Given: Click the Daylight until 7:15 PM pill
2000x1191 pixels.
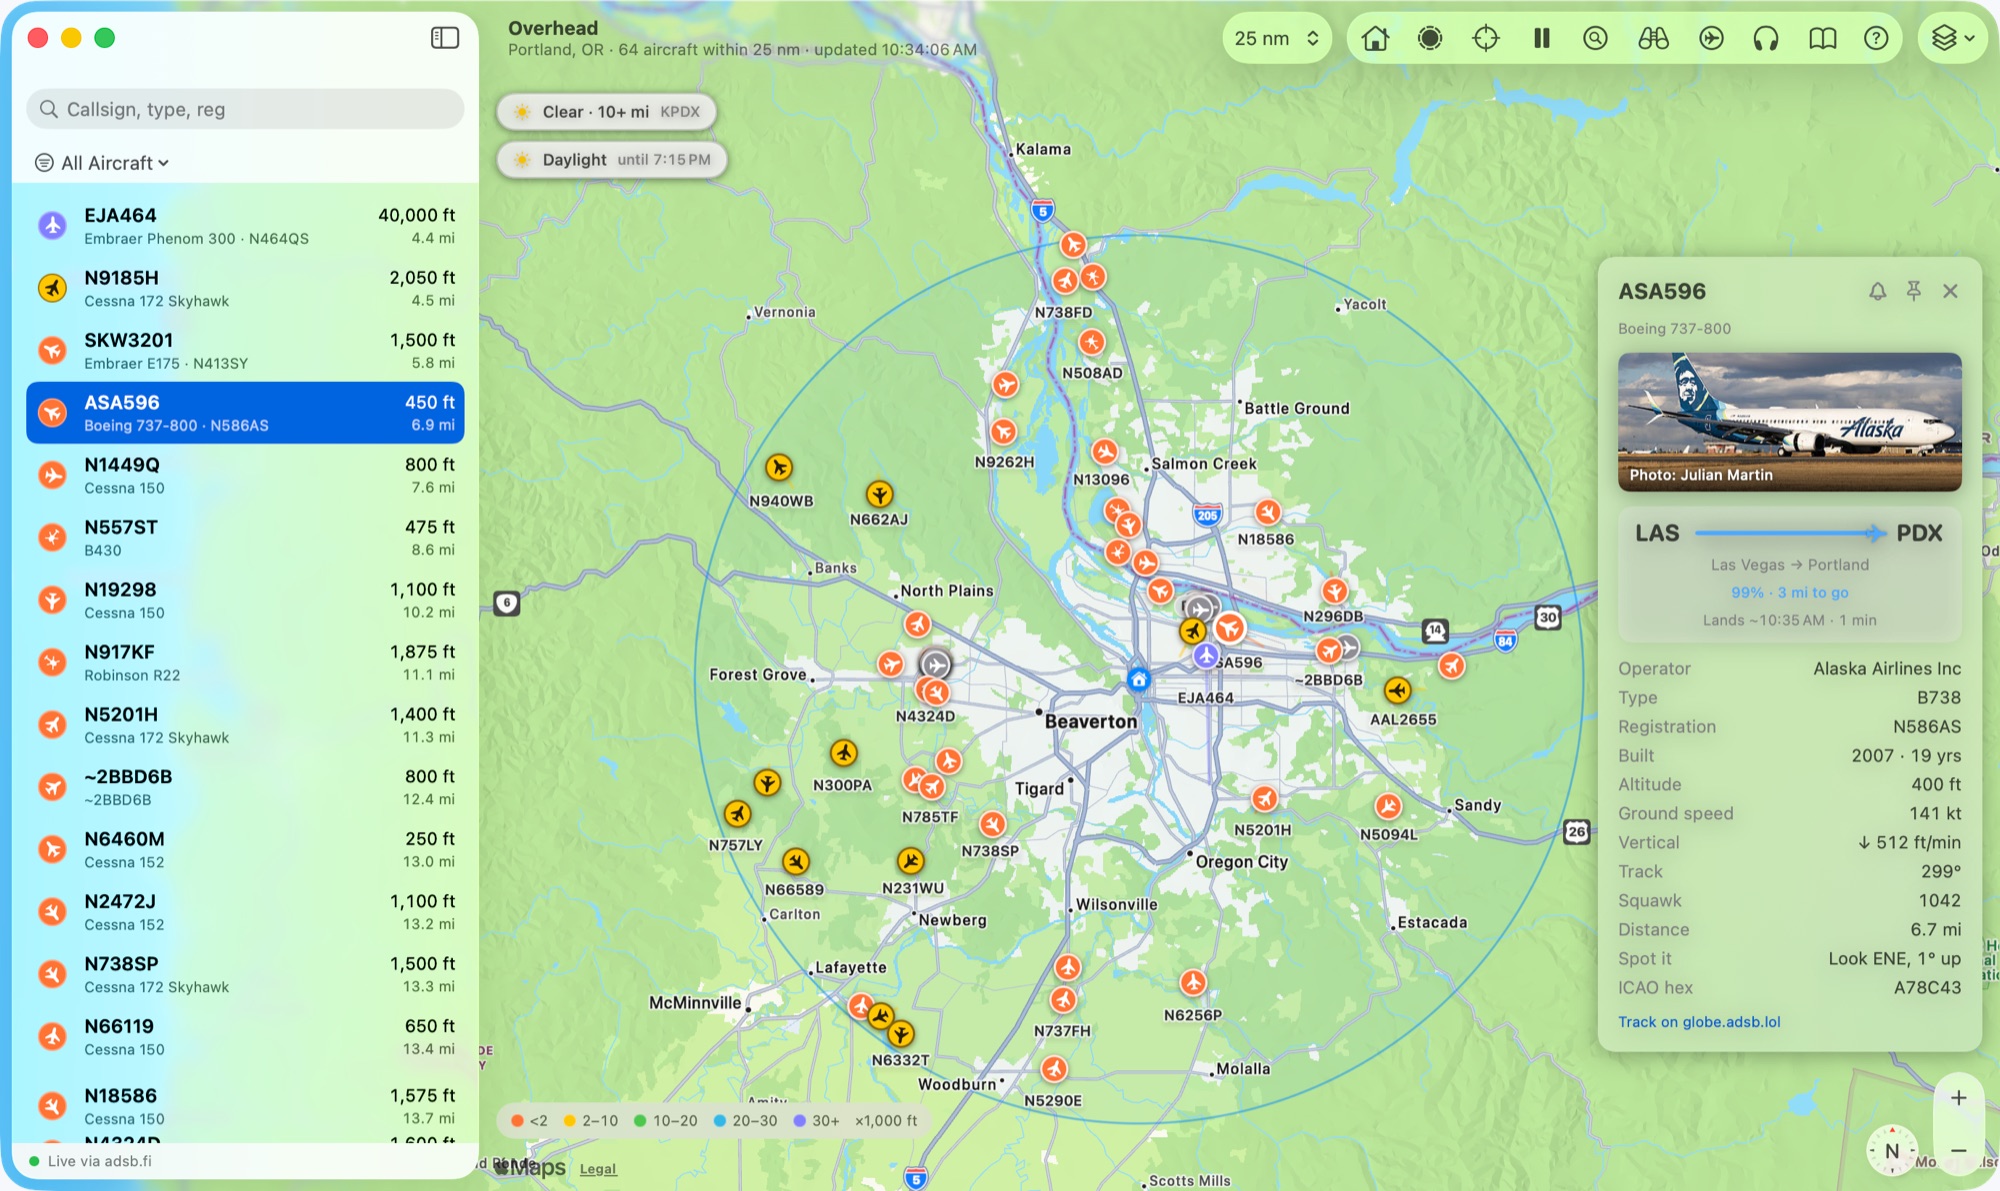Looking at the screenshot, I should tap(612, 160).
